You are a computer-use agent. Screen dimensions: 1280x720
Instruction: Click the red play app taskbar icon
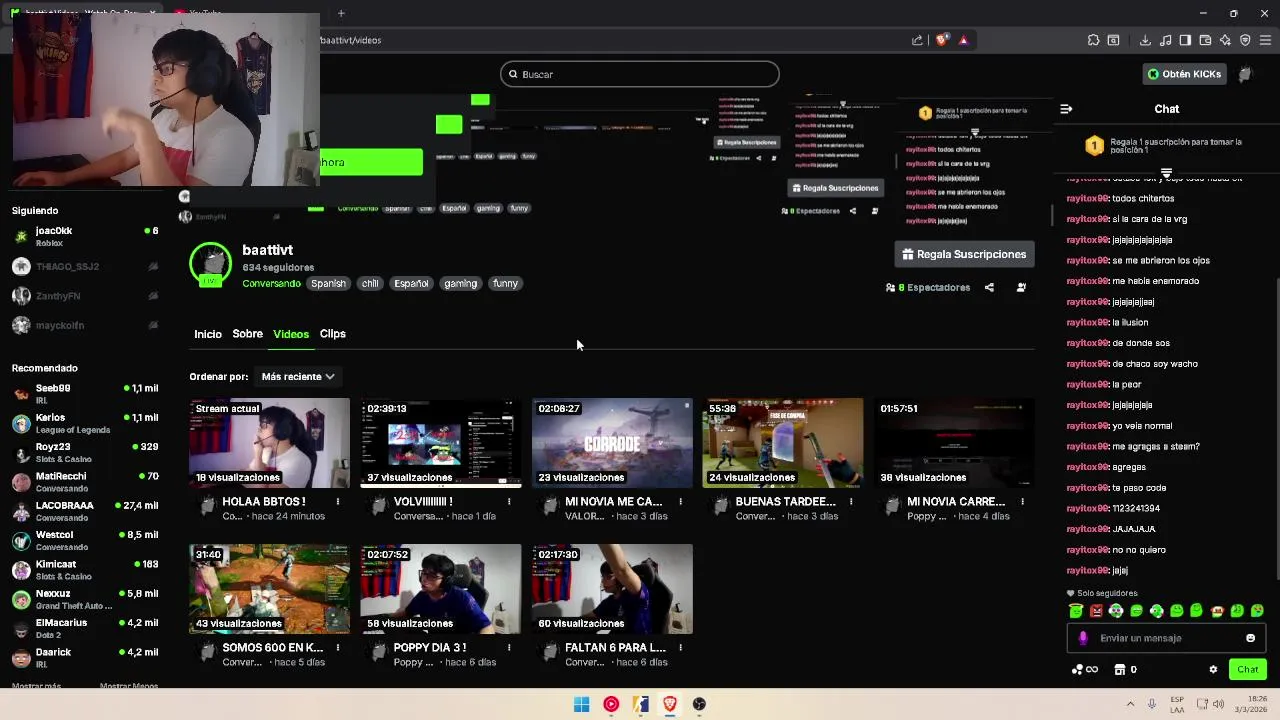(x=611, y=704)
